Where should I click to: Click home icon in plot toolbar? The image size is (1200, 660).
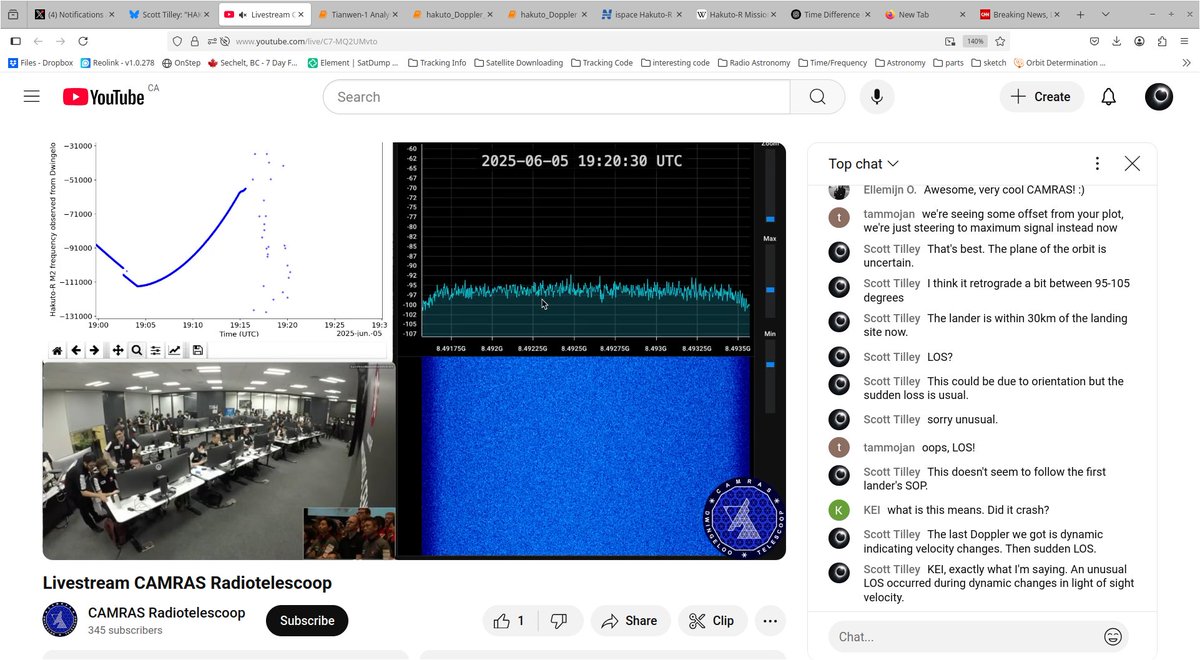click(x=58, y=350)
